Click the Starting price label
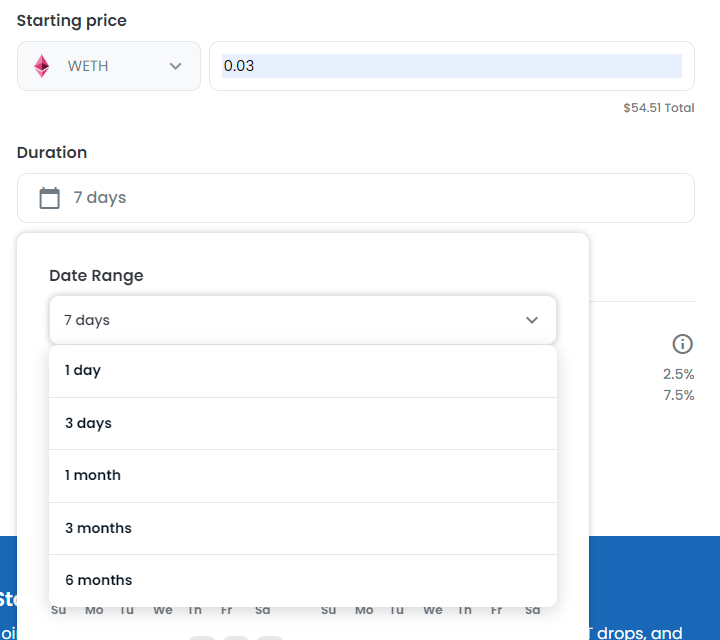This screenshot has height=640, width=720. [72, 21]
